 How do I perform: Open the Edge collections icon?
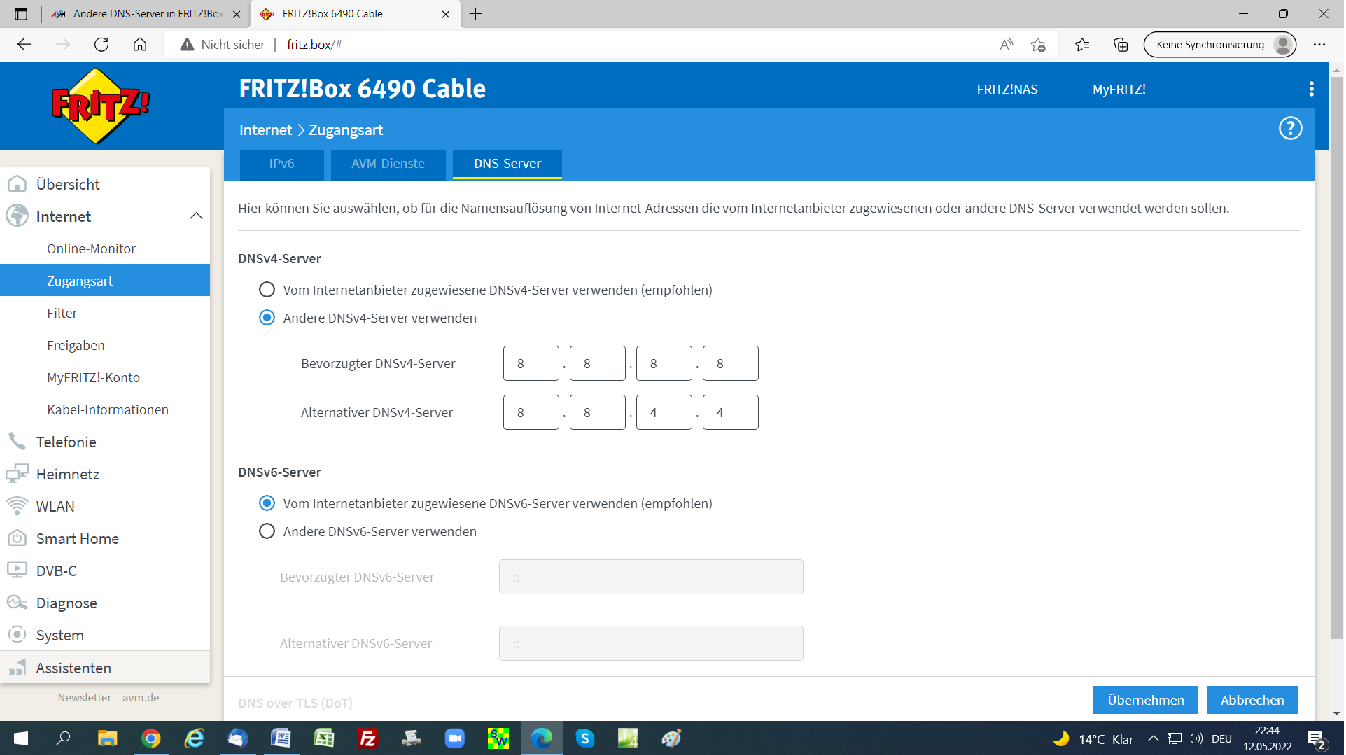click(x=1121, y=44)
